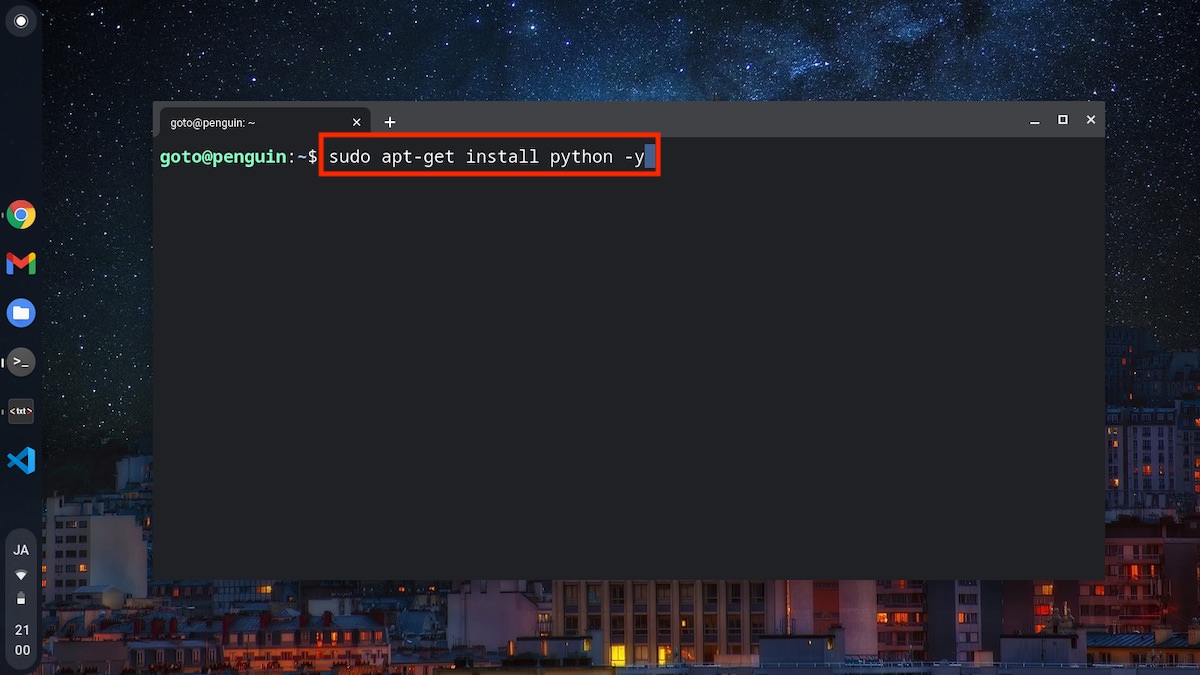The width and height of the screenshot is (1200, 675).
Task: Open the Text editor app icon
Action: [21, 411]
